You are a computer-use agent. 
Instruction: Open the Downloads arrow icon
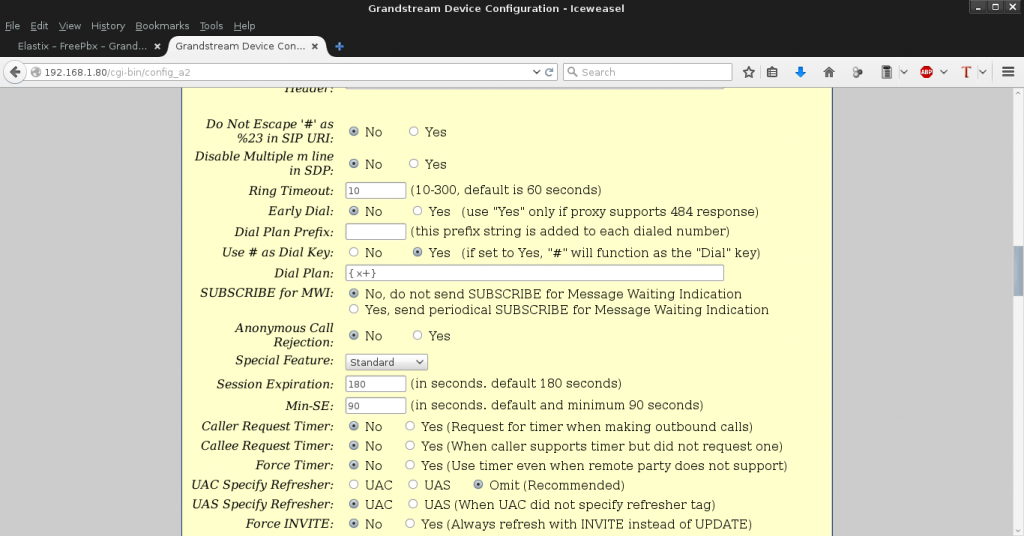pyautogui.click(x=800, y=72)
